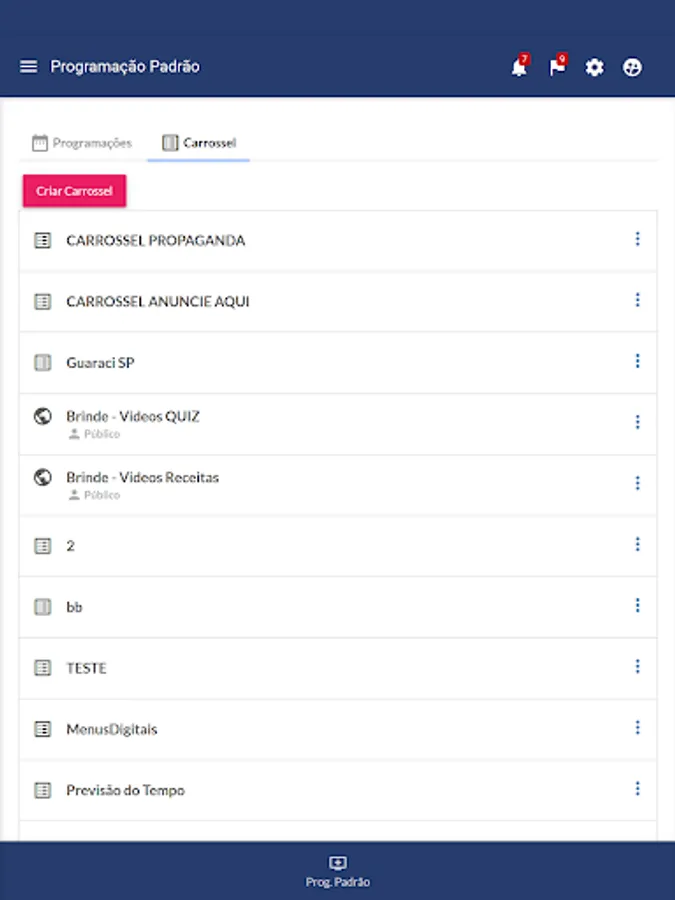
Task: Open the MenusDigitais carousel item
Action: point(111,729)
